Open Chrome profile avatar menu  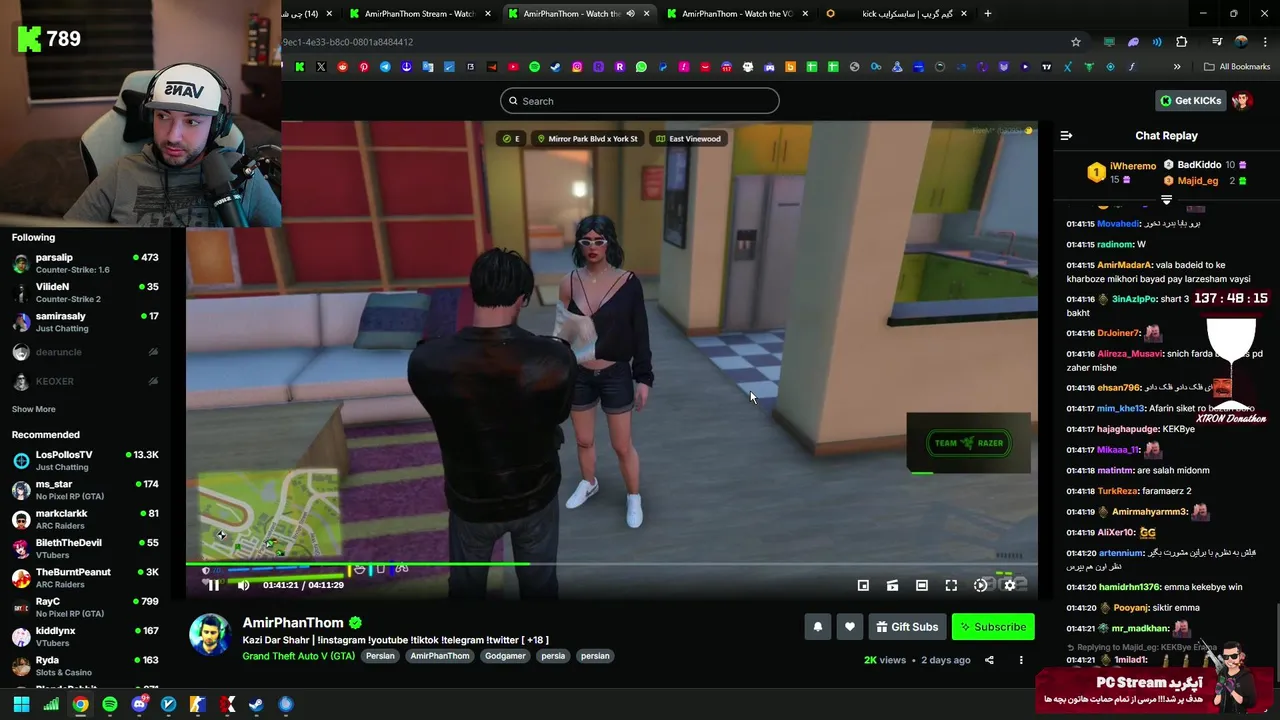[1241, 42]
